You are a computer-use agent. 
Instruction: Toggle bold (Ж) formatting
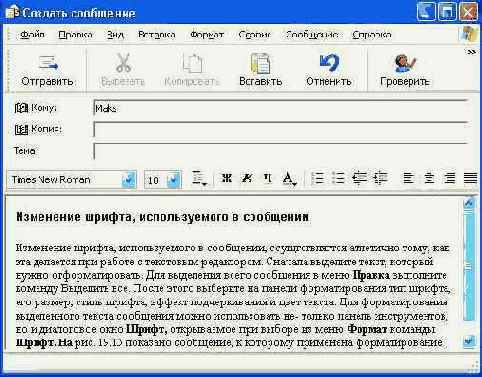(x=227, y=179)
